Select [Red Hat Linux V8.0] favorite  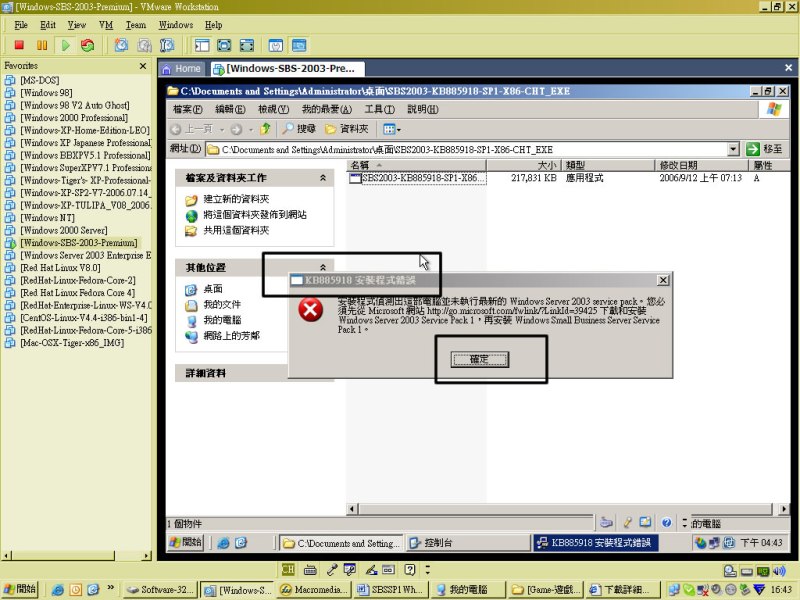pos(60,268)
